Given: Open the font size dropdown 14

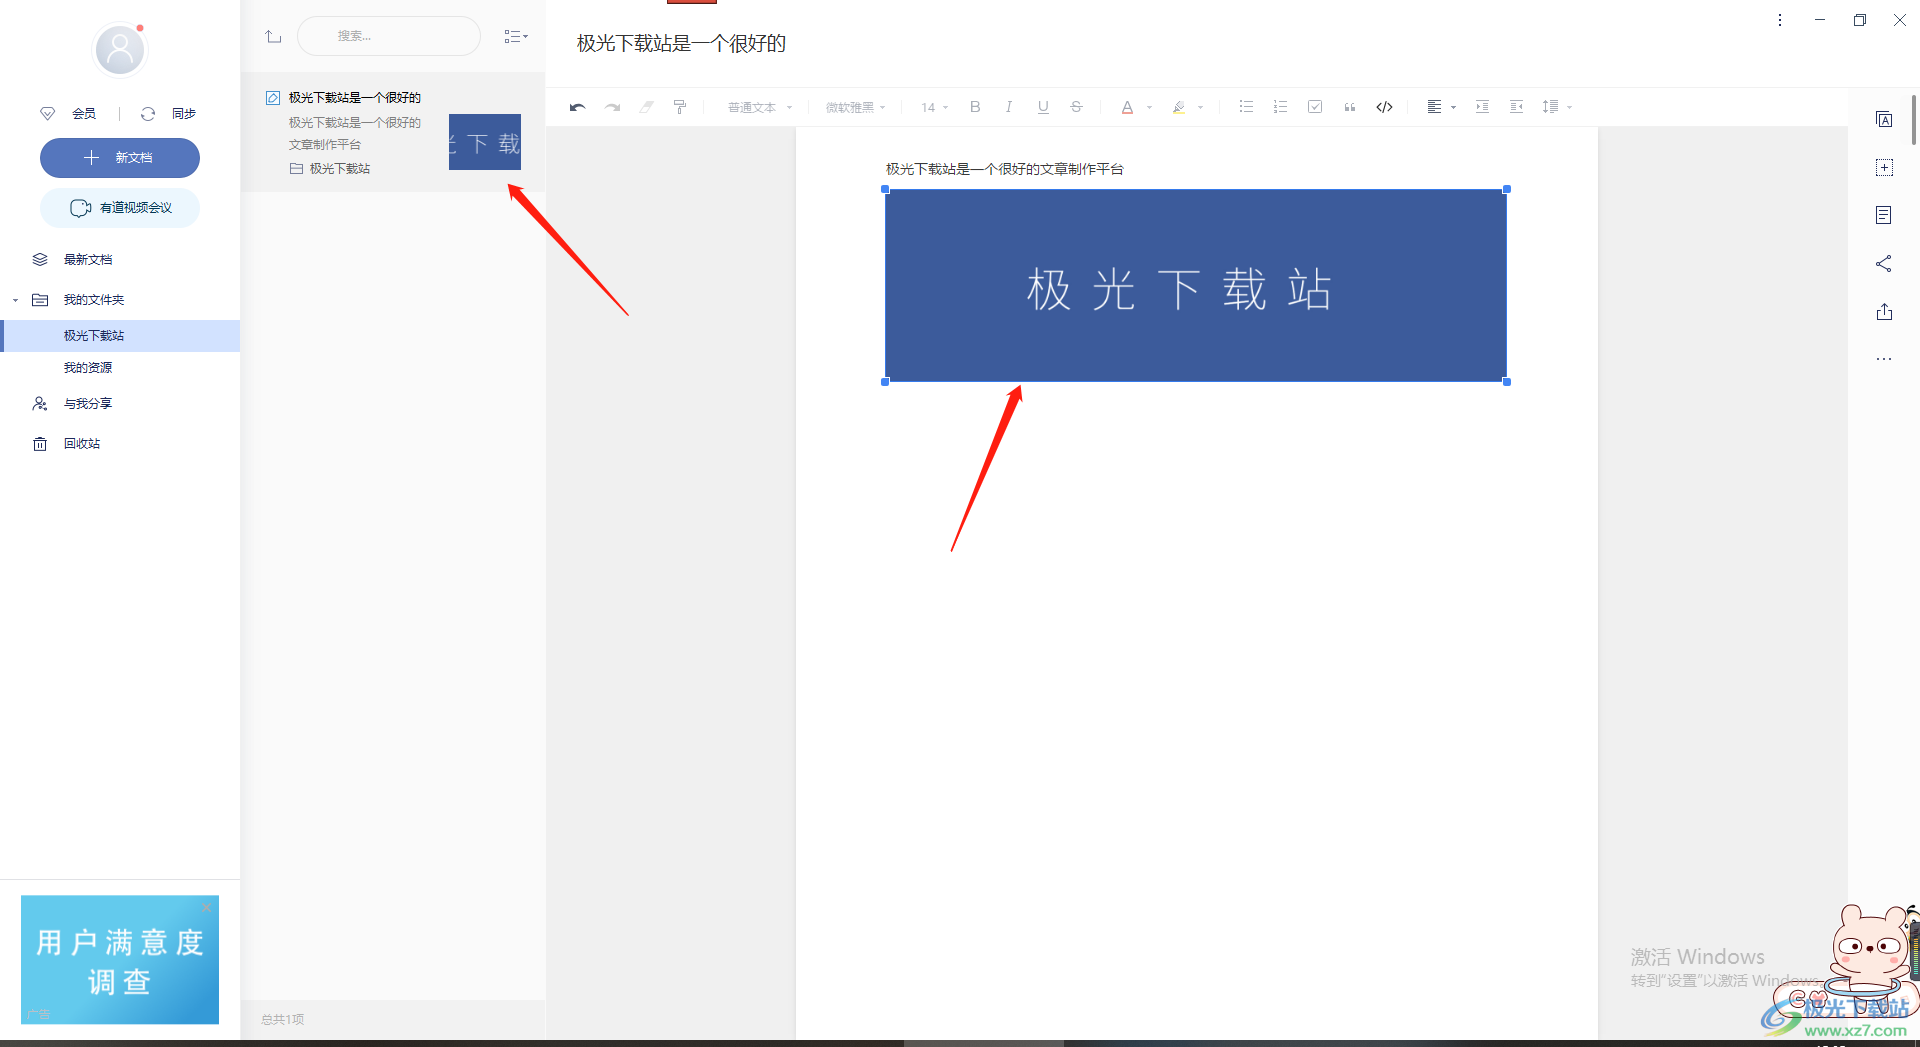Looking at the screenshot, I should coord(934,107).
